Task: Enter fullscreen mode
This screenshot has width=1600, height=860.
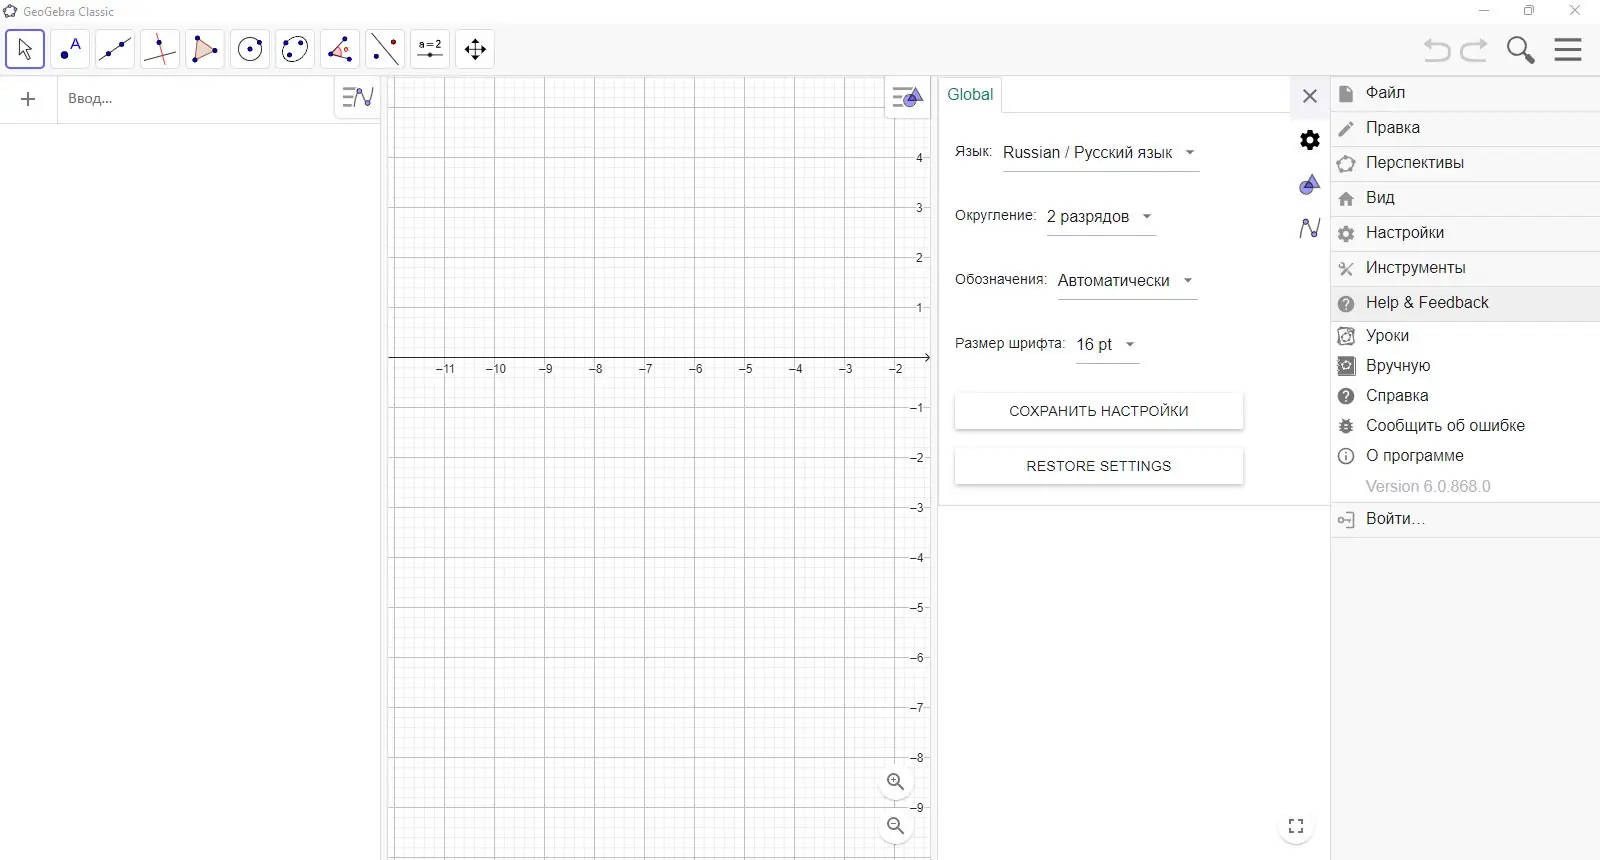Action: coord(1296,826)
